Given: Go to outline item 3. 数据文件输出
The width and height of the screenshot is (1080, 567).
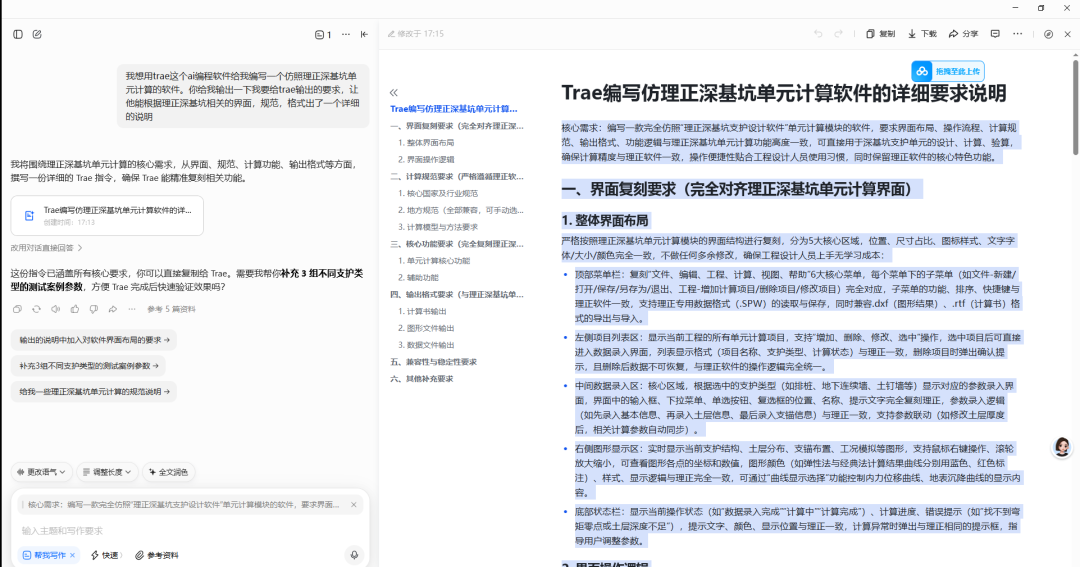Looking at the screenshot, I should point(426,345).
